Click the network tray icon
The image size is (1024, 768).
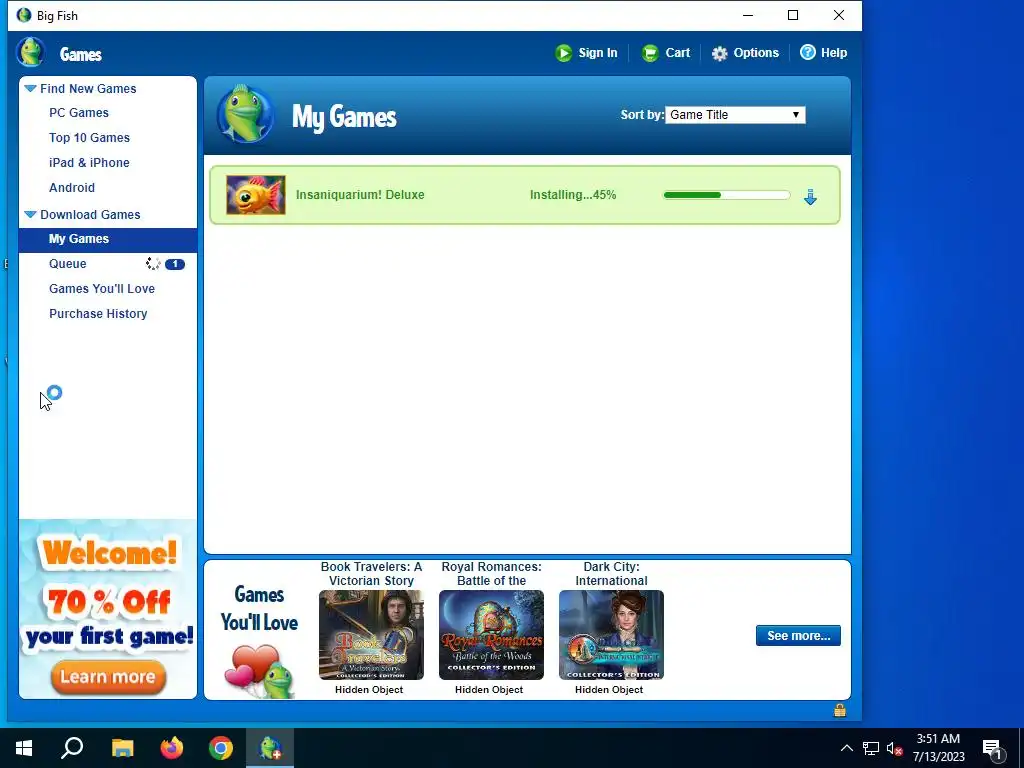pos(871,748)
